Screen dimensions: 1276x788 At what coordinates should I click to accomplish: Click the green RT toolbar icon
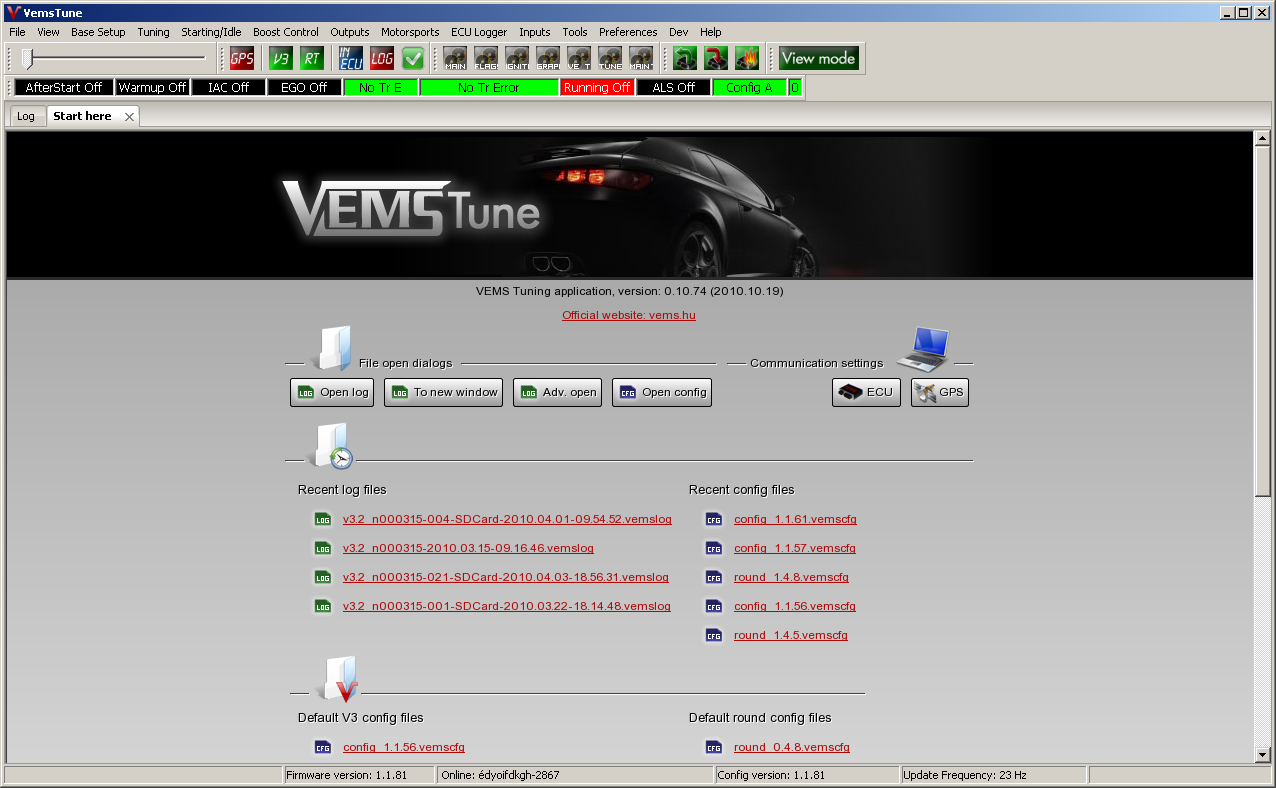click(x=312, y=58)
